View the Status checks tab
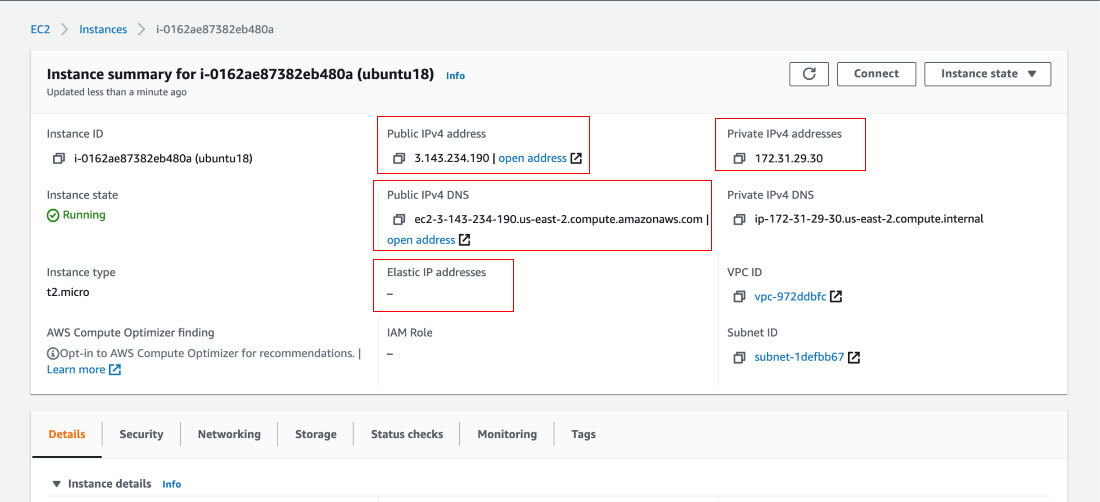 click(406, 434)
